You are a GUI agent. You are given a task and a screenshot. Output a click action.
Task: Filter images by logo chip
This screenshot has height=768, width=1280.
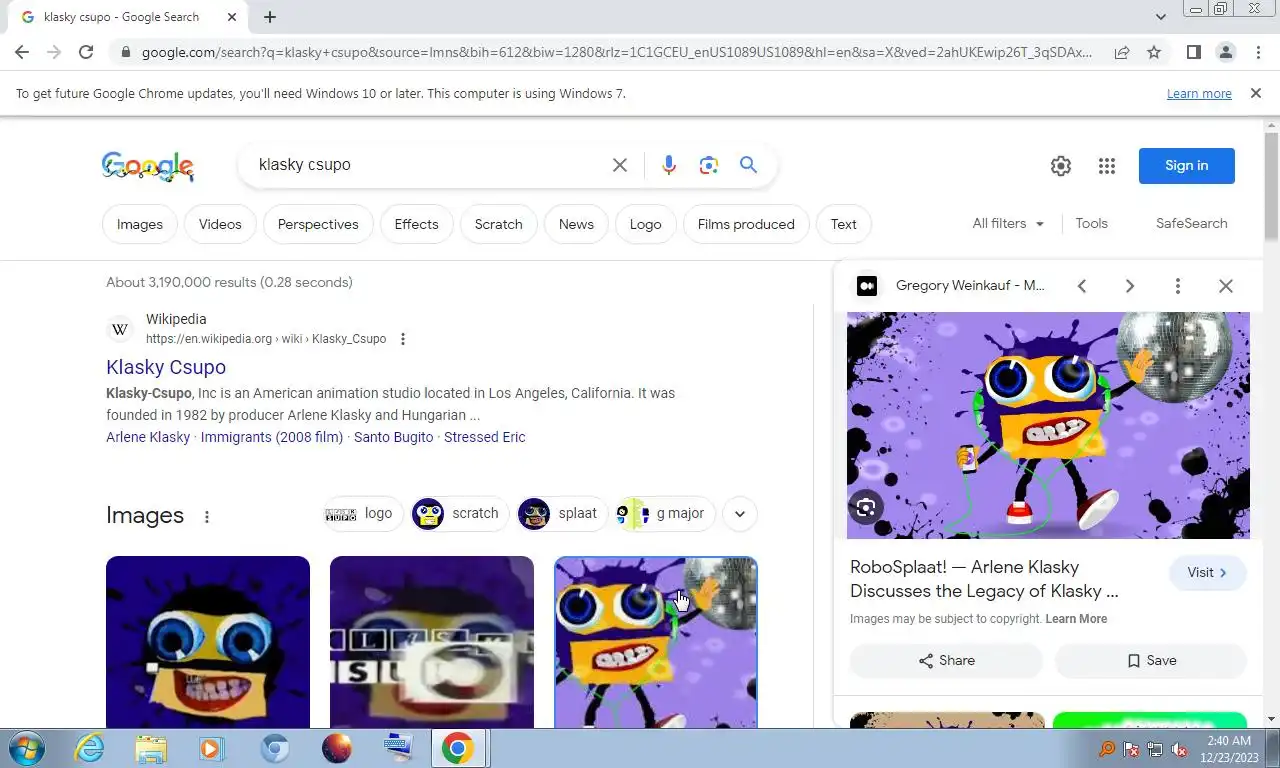(x=361, y=514)
